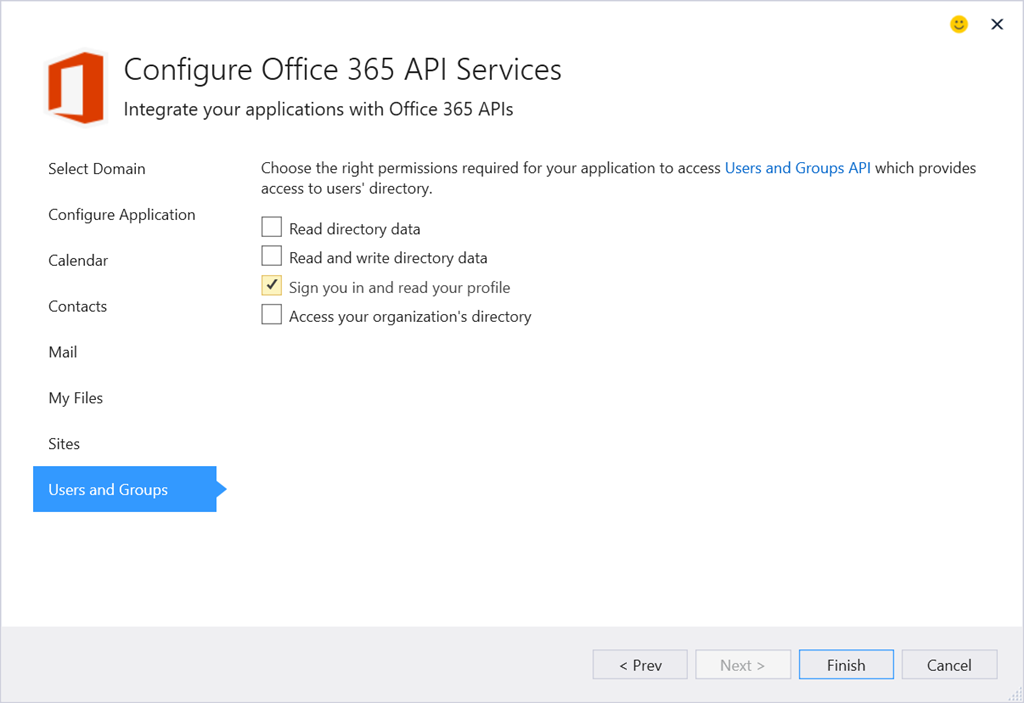Click Finish to complete setup
Image resolution: width=1024 pixels, height=703 pixels.
(x=846, y=664)
